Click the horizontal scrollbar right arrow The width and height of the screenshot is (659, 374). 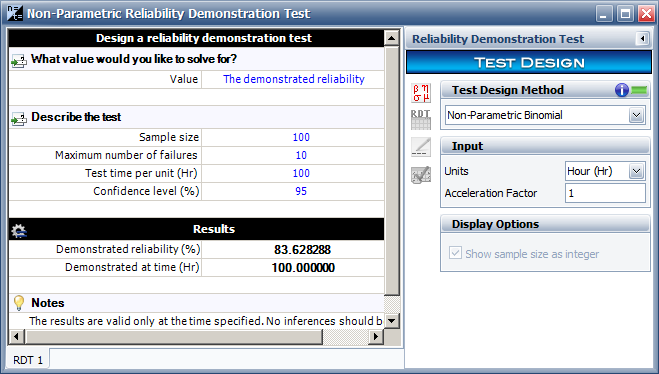(376, 337)
